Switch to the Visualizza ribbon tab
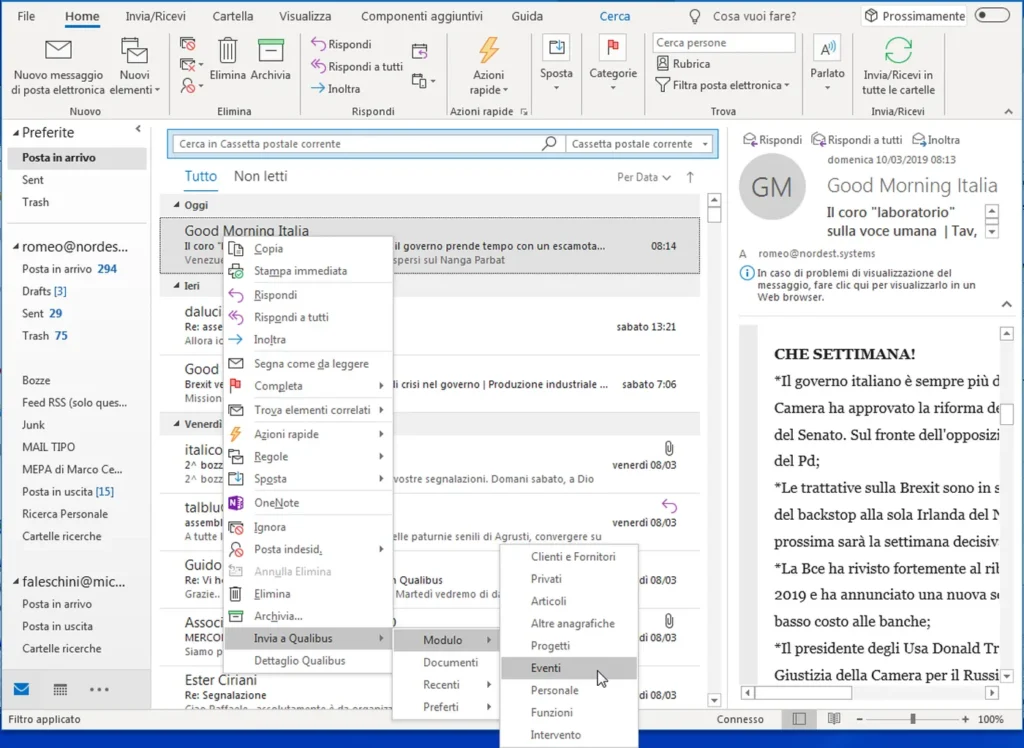This screenshot has width=1024, height=748. click(305, 15)
